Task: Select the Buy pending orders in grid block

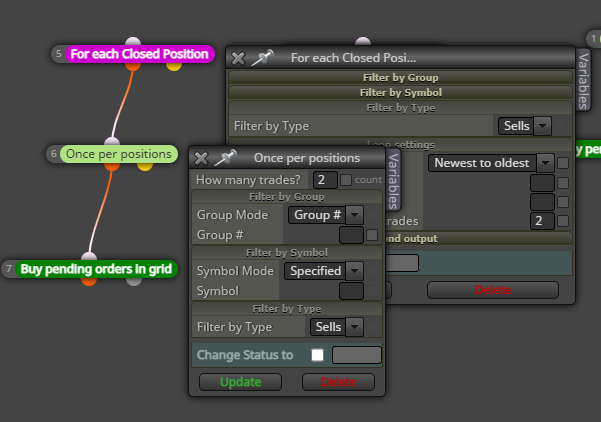Action: click(96, 269)
